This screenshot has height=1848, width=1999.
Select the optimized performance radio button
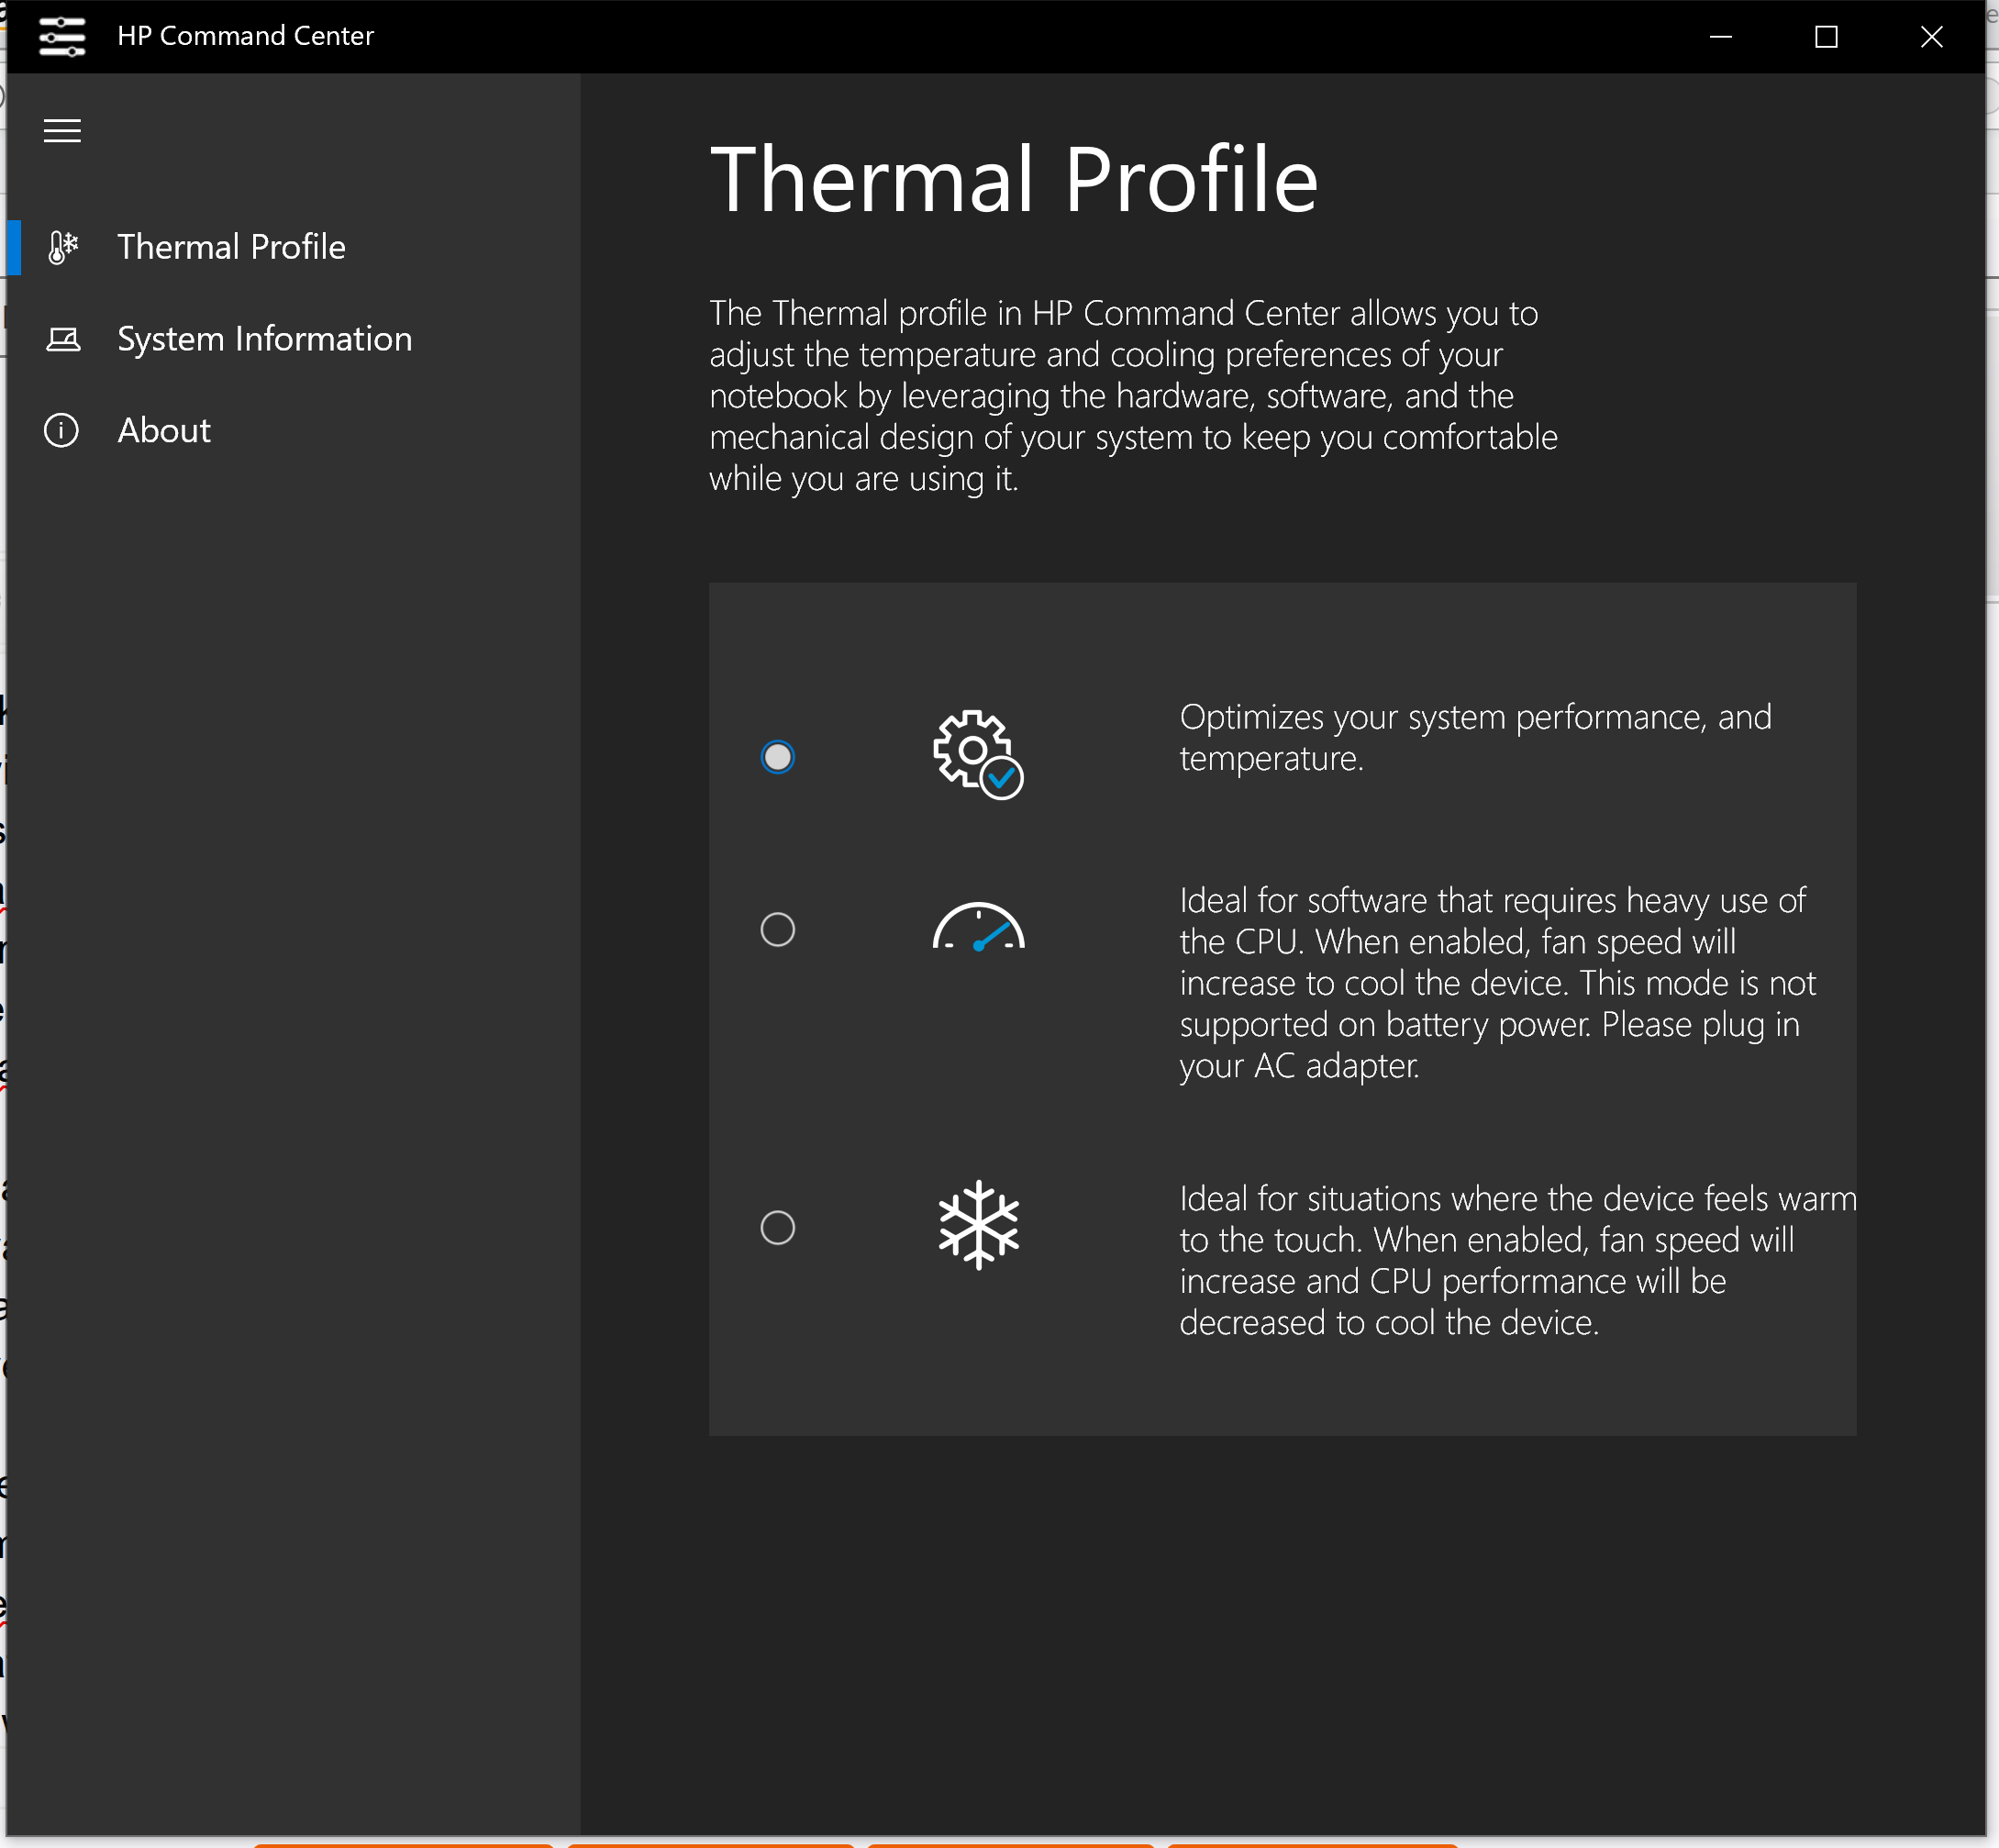click(x=777, y=757)
